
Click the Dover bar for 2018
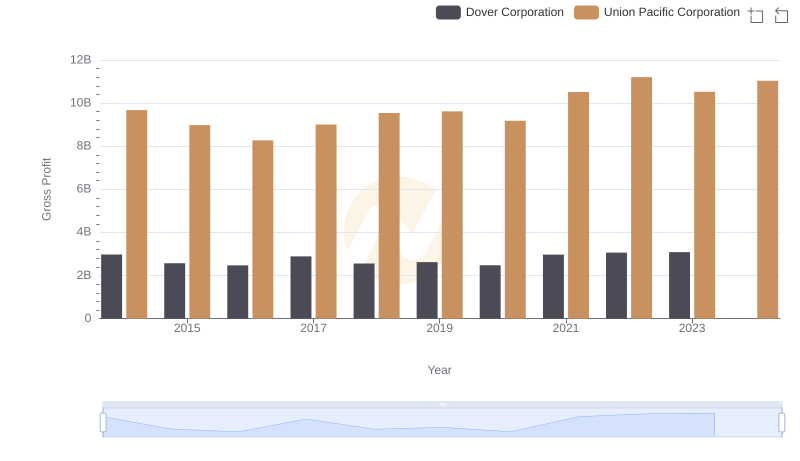click(x=364, y=291)
